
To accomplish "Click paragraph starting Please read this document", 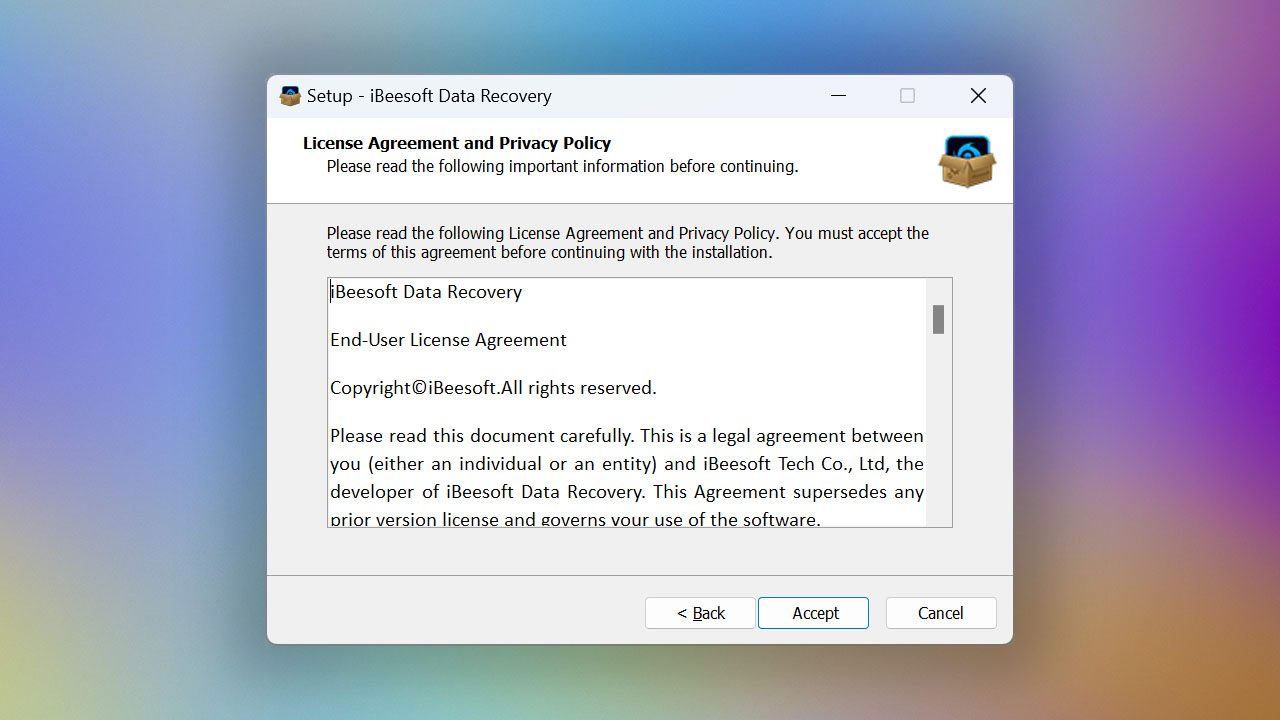I will pos(627,478).
